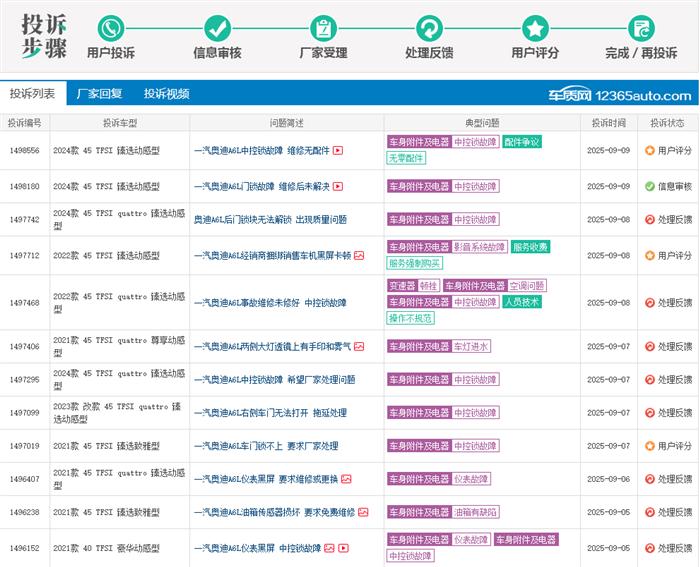Open complaint 一汽奥迪A6L门锁故障 维修后未解决

click(x=260, y=187)
